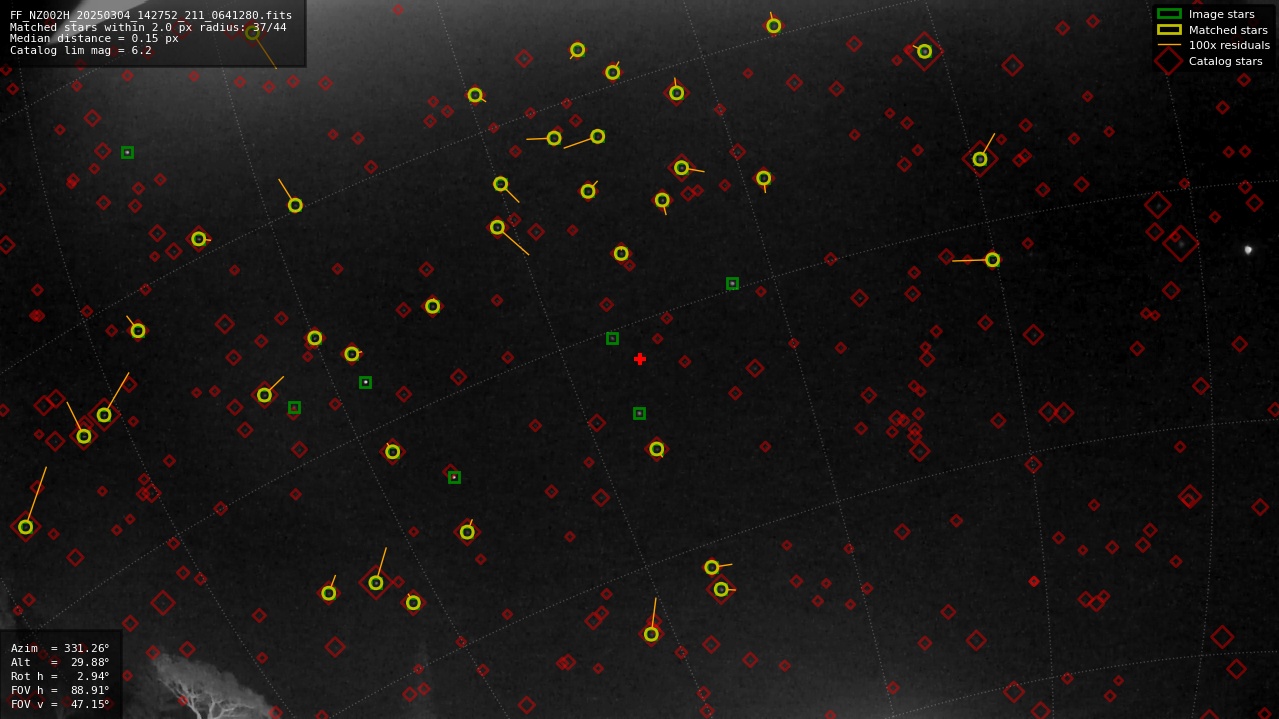Select the FF_NZ002H_20250304_142752_211_0641280.fits filename
The image size is (1279, 719).
[151, 15]
